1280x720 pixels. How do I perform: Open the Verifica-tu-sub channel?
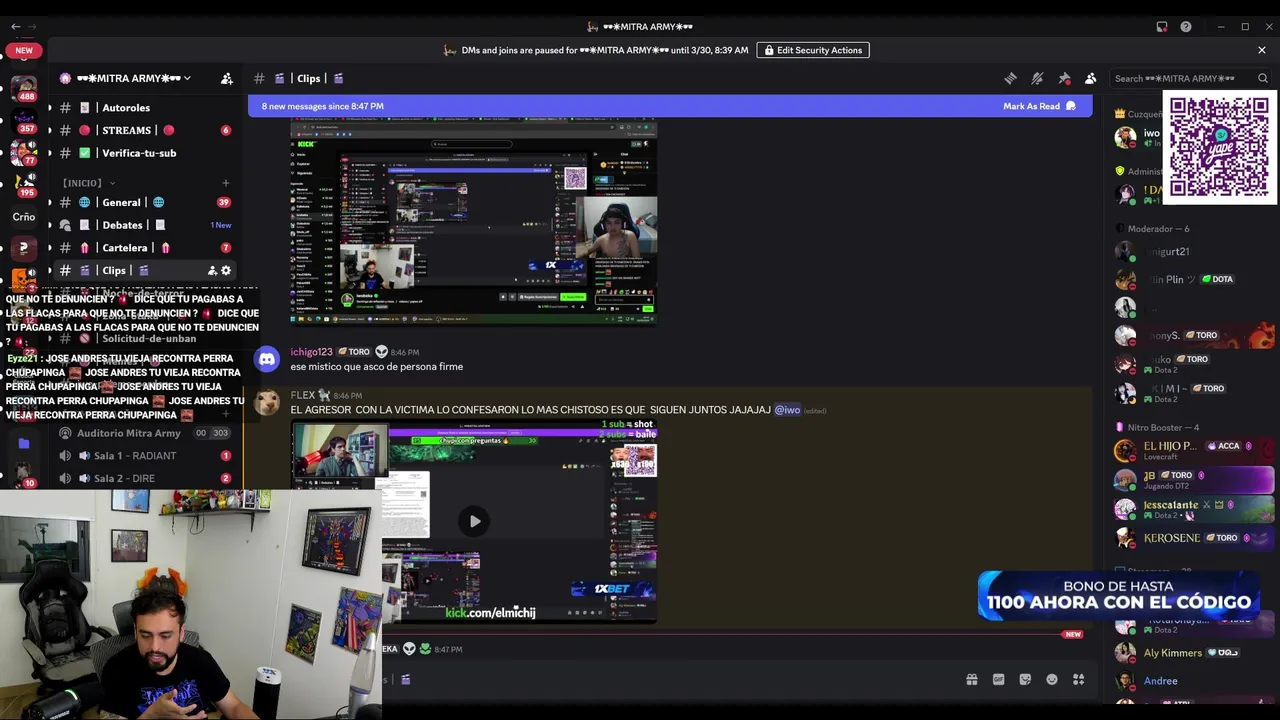point(145,153)
